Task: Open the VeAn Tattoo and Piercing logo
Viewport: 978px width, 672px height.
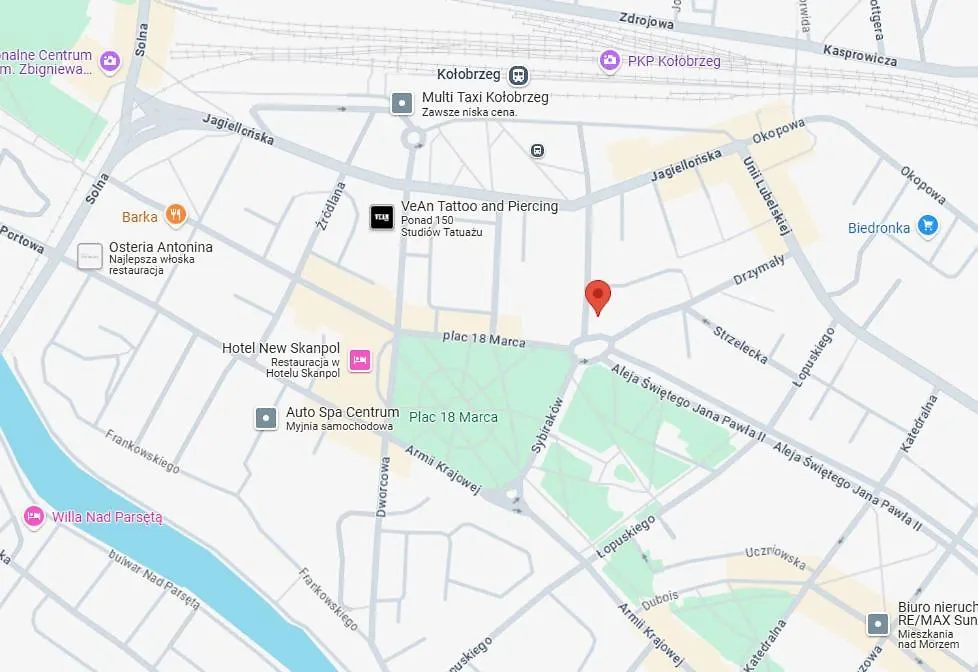Action: coord(382,217)
